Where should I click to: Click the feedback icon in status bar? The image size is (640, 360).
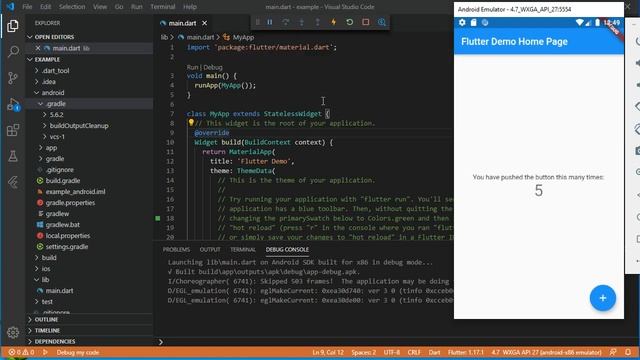tap(613, 352)
